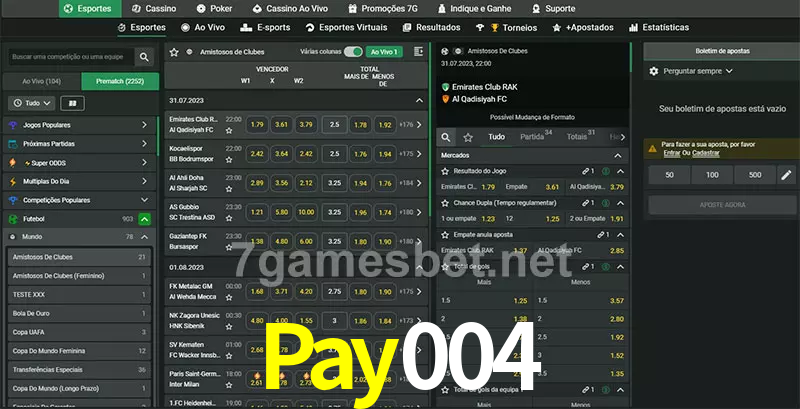Click the Cadastrar register link
The image size is (800, 409).
point(706,153)
